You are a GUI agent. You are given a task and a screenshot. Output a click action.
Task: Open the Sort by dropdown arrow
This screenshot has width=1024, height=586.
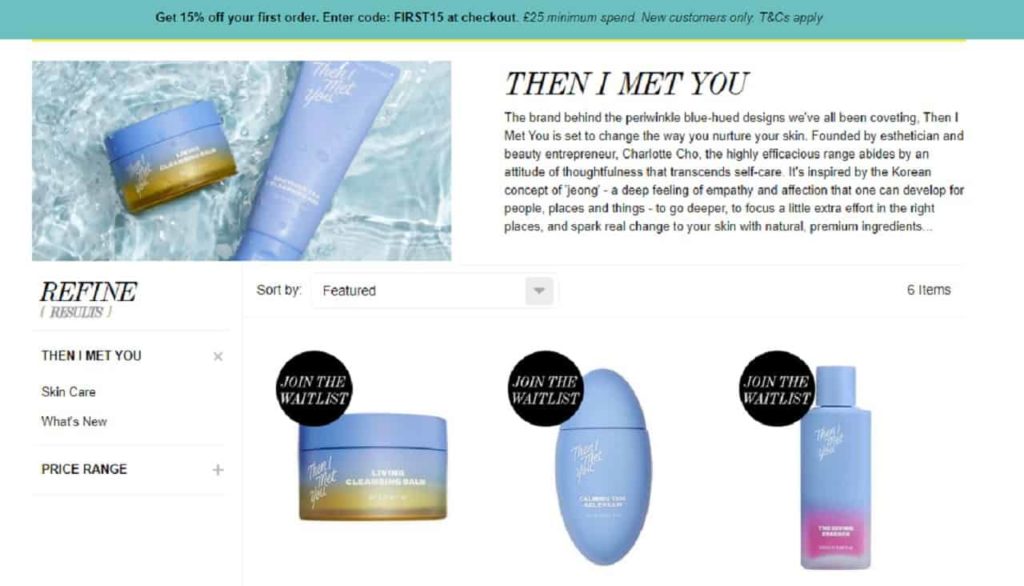[539, 291]
